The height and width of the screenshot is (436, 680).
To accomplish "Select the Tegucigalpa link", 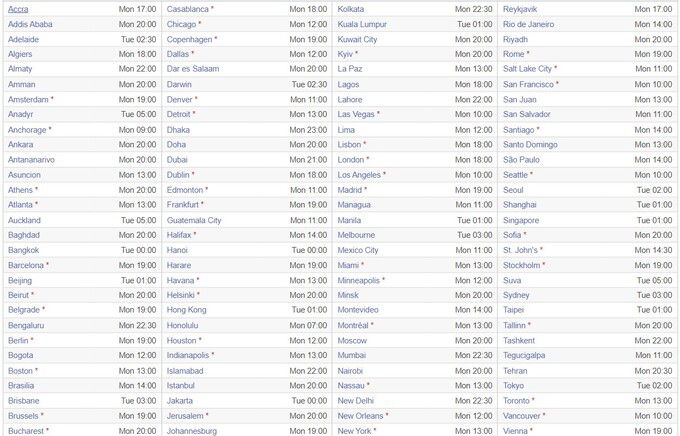I will (524, 355).
